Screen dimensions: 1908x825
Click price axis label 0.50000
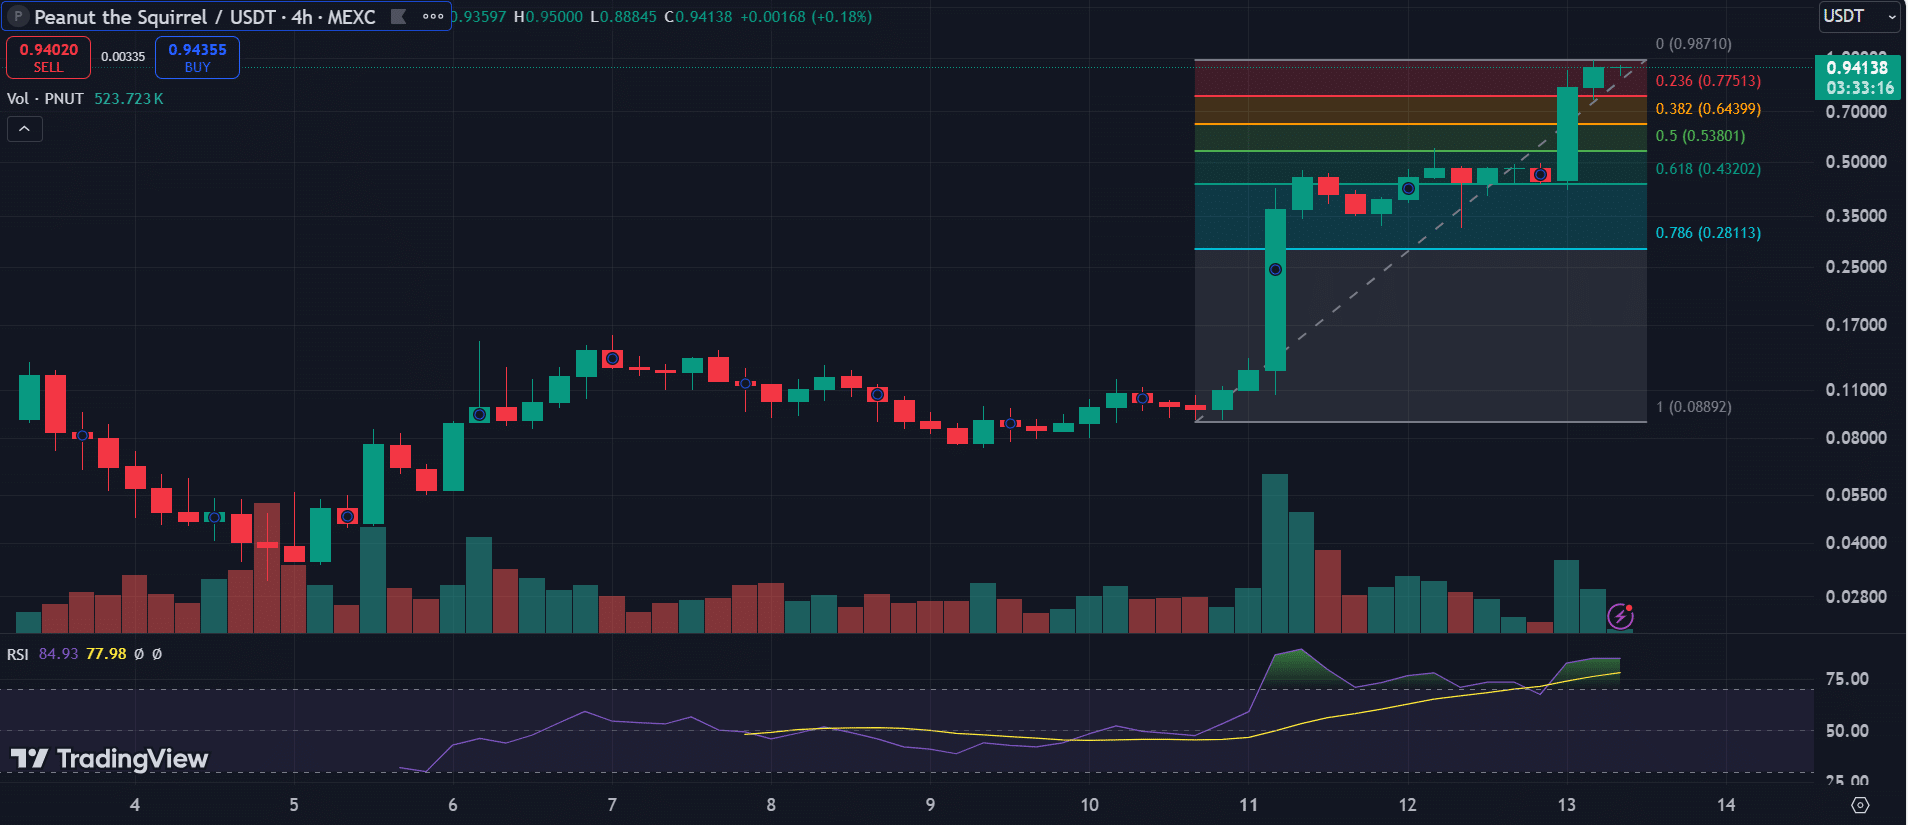1856,162
